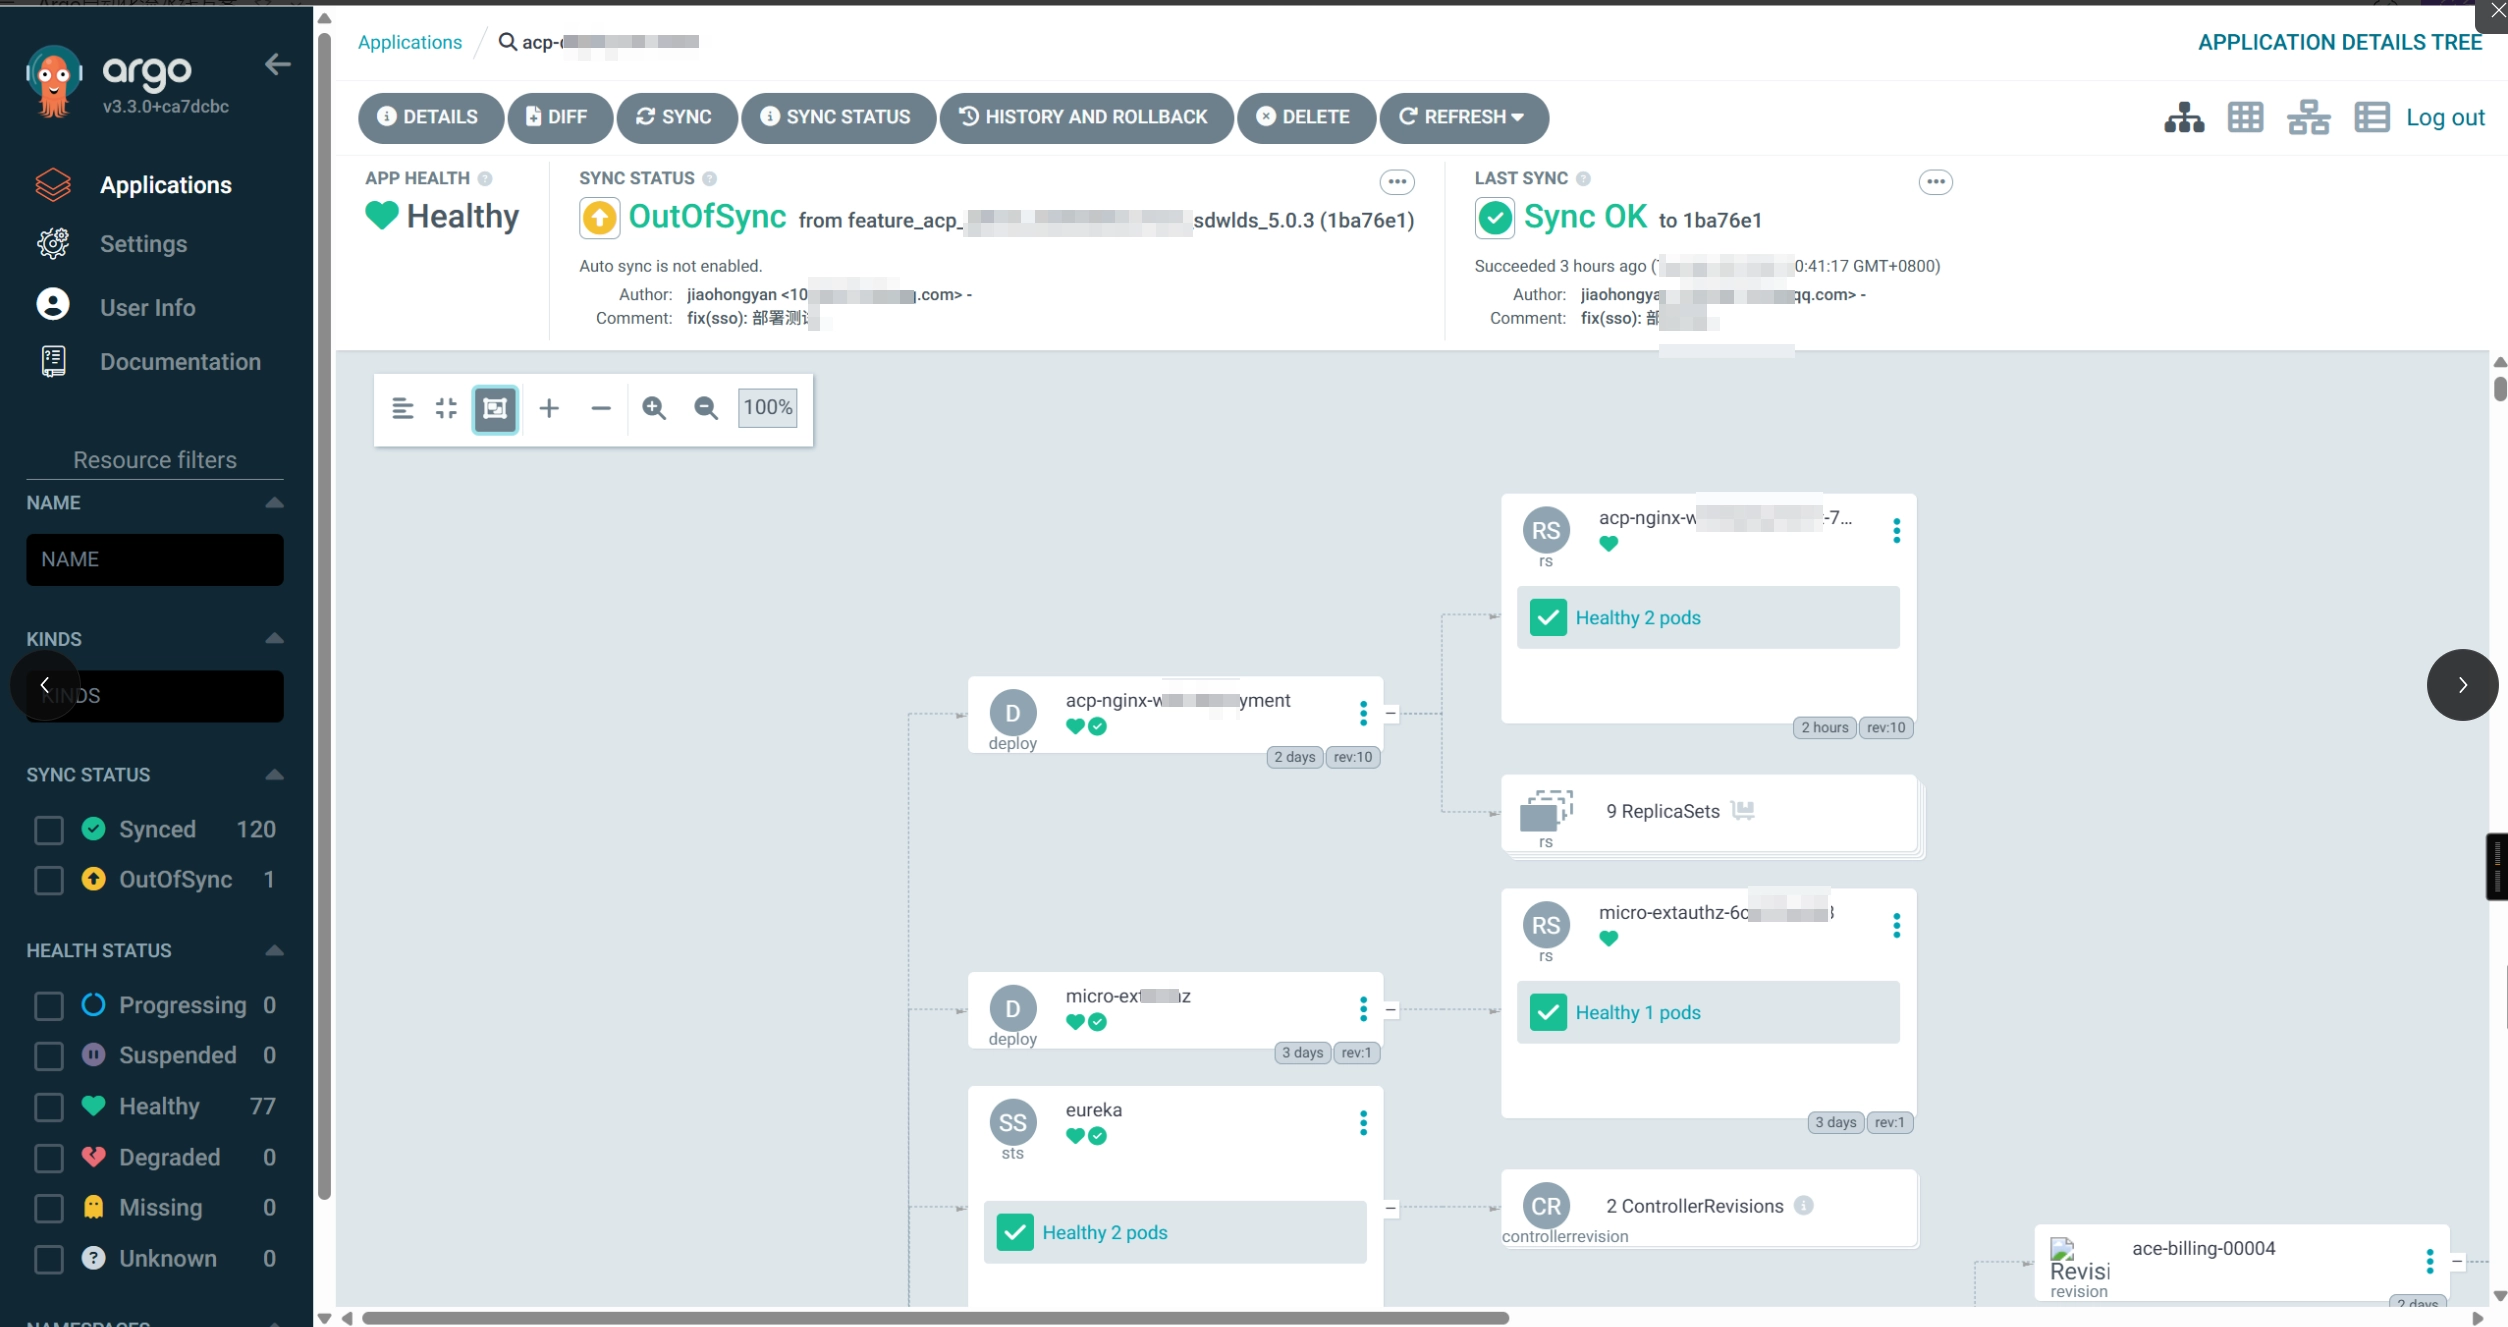Check the Synced filter checkbox
Image resolution: width=2508 pixels, height=1327 pixels.
tap(48, 830)
